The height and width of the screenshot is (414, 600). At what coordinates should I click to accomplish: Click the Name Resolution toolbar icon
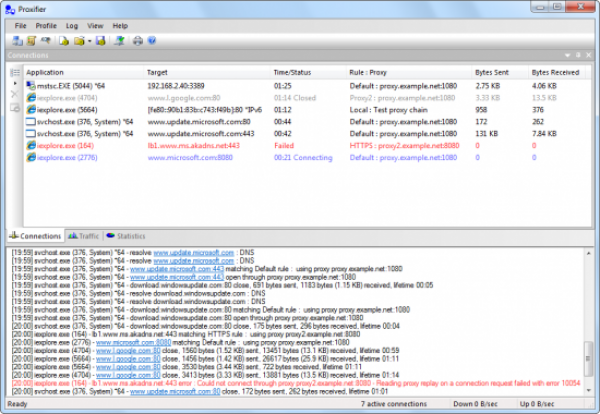pos(47,40)
